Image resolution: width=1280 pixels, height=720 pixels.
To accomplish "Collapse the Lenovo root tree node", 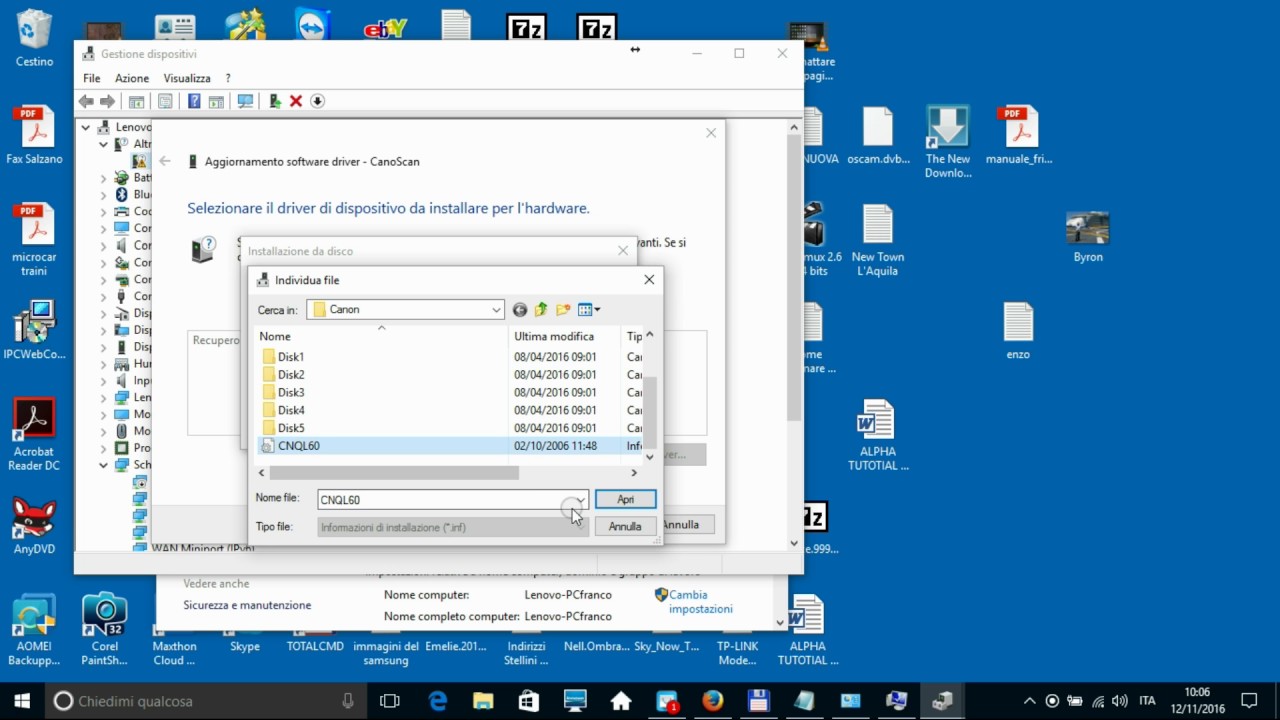I will pos(86,127).
